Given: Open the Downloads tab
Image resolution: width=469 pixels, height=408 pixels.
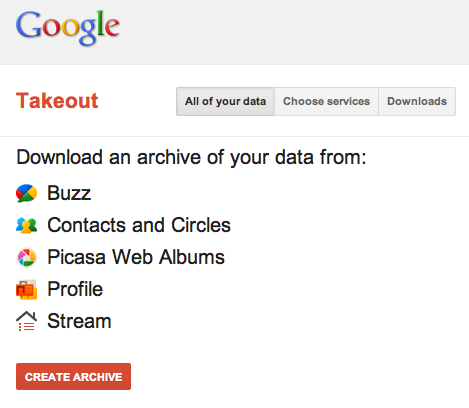Looking at the screenshot, I should (417, 101).
